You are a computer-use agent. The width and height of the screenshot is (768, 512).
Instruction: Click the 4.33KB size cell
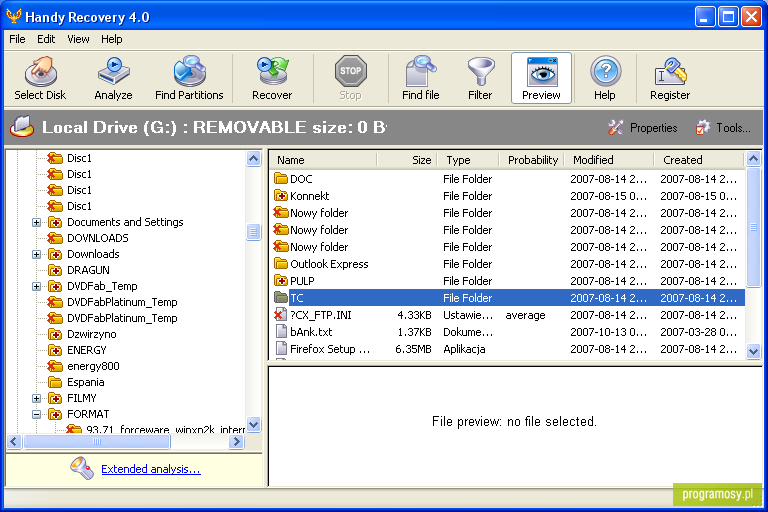point(414,315)
